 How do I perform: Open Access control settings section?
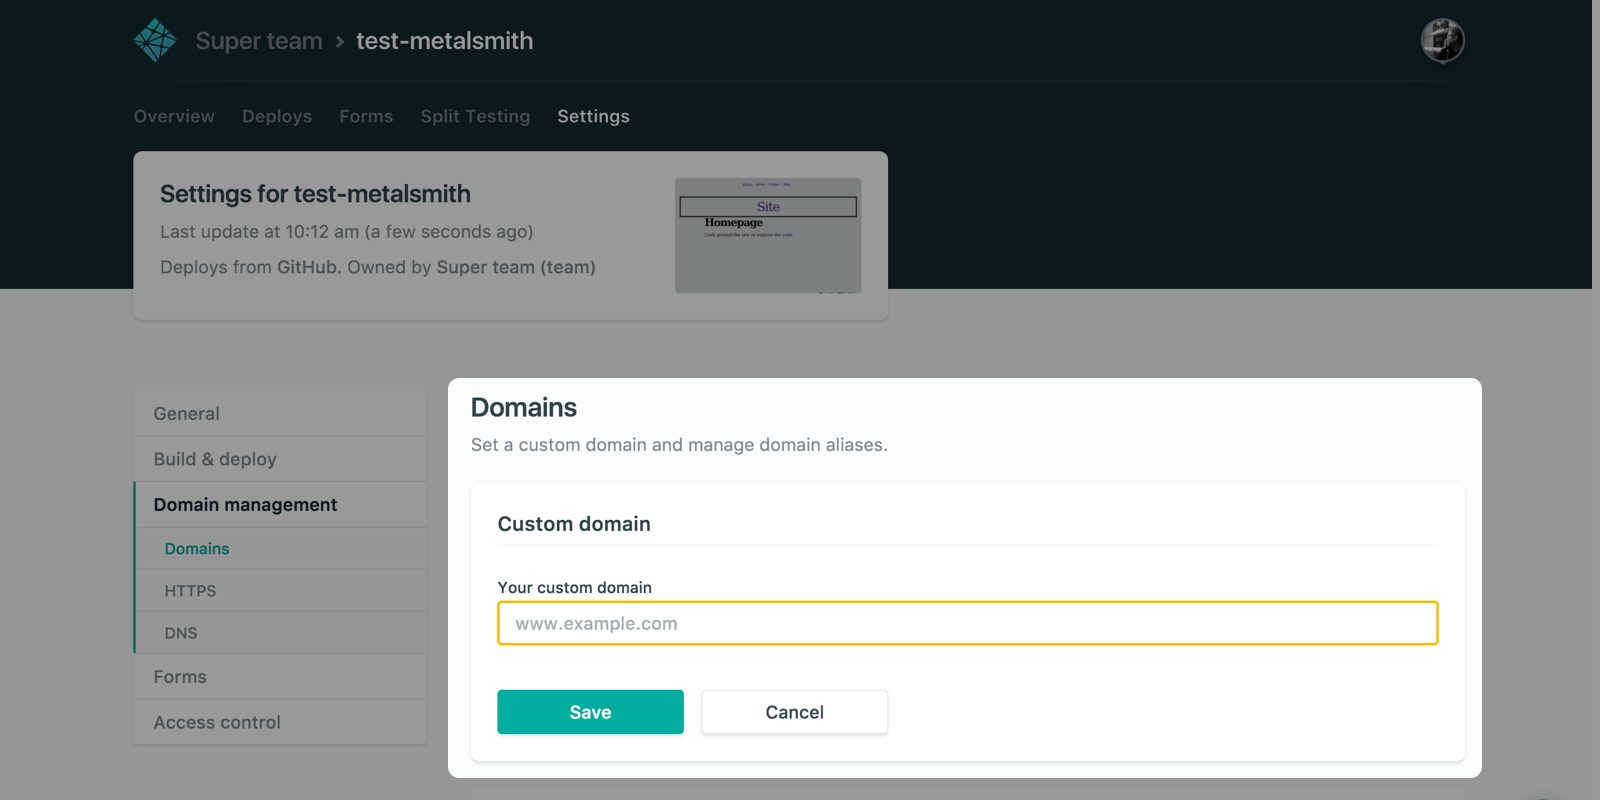click(217, 722)
